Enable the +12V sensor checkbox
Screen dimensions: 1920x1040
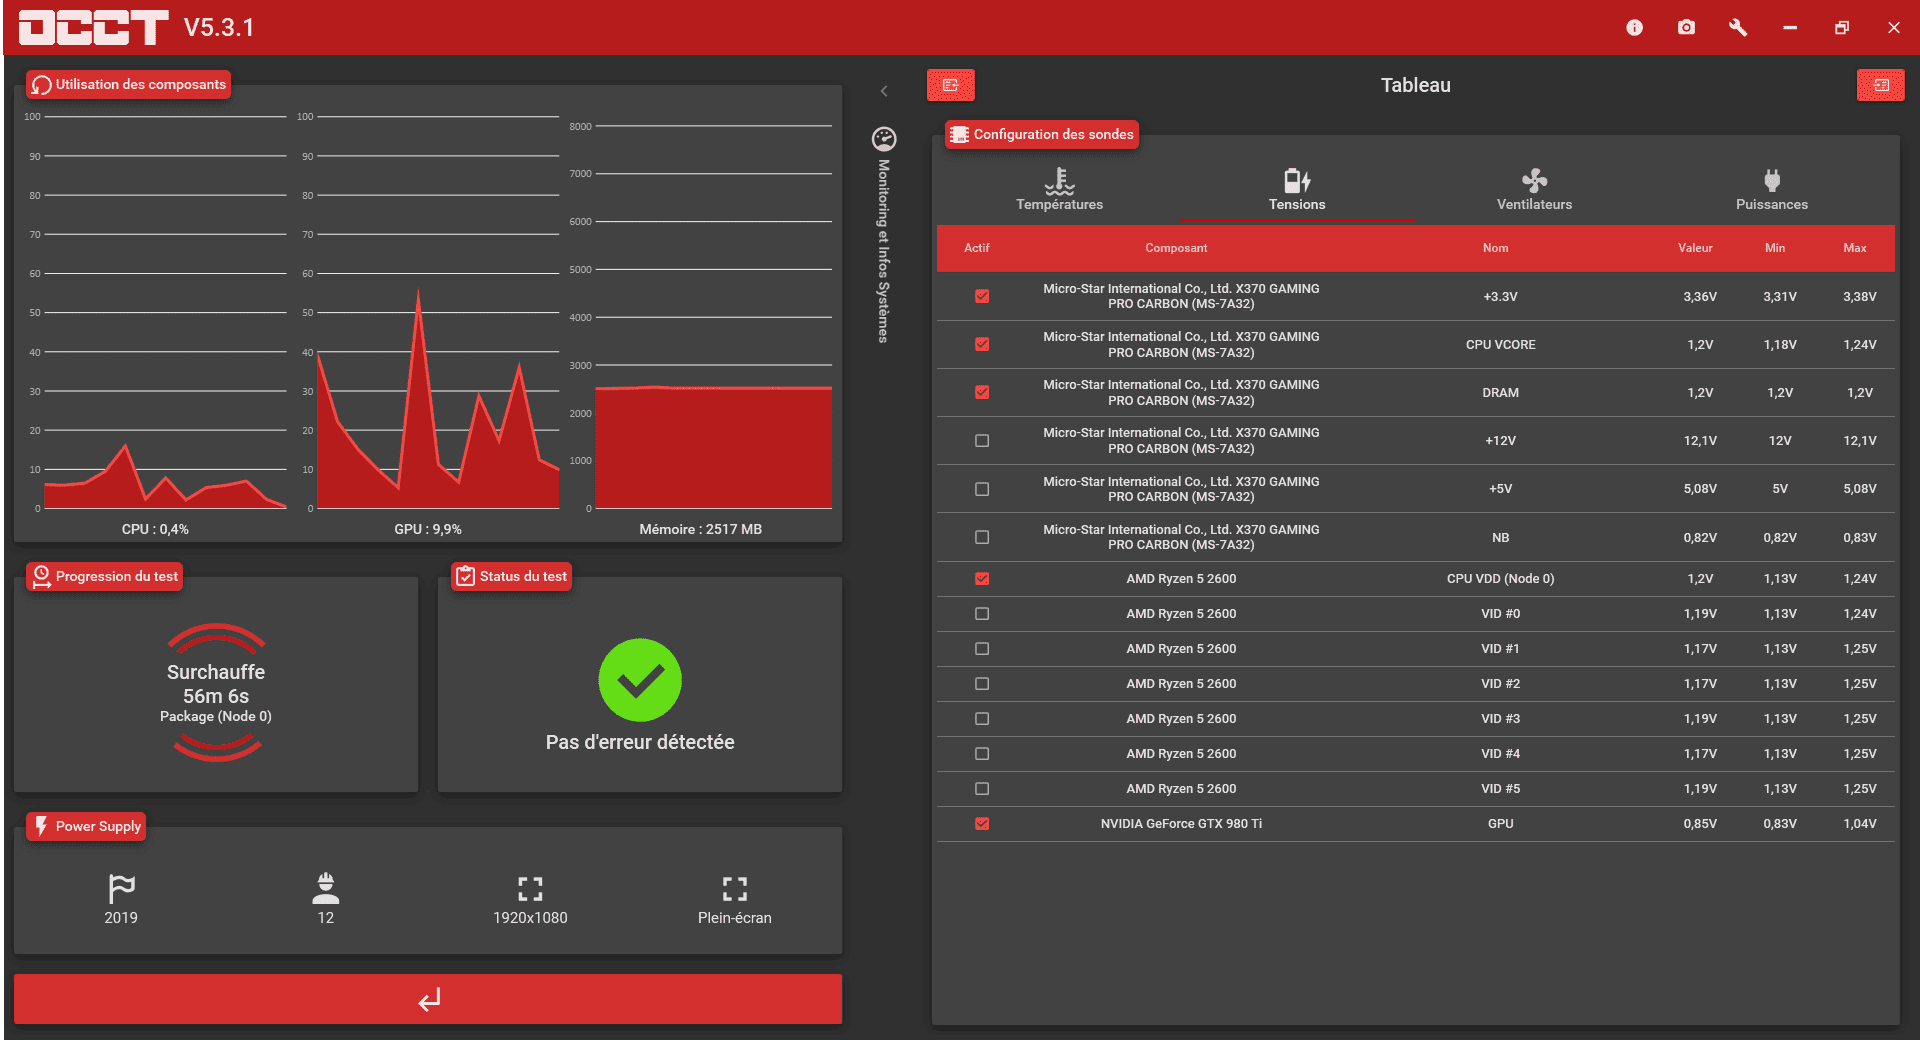[x=982, y=441]
